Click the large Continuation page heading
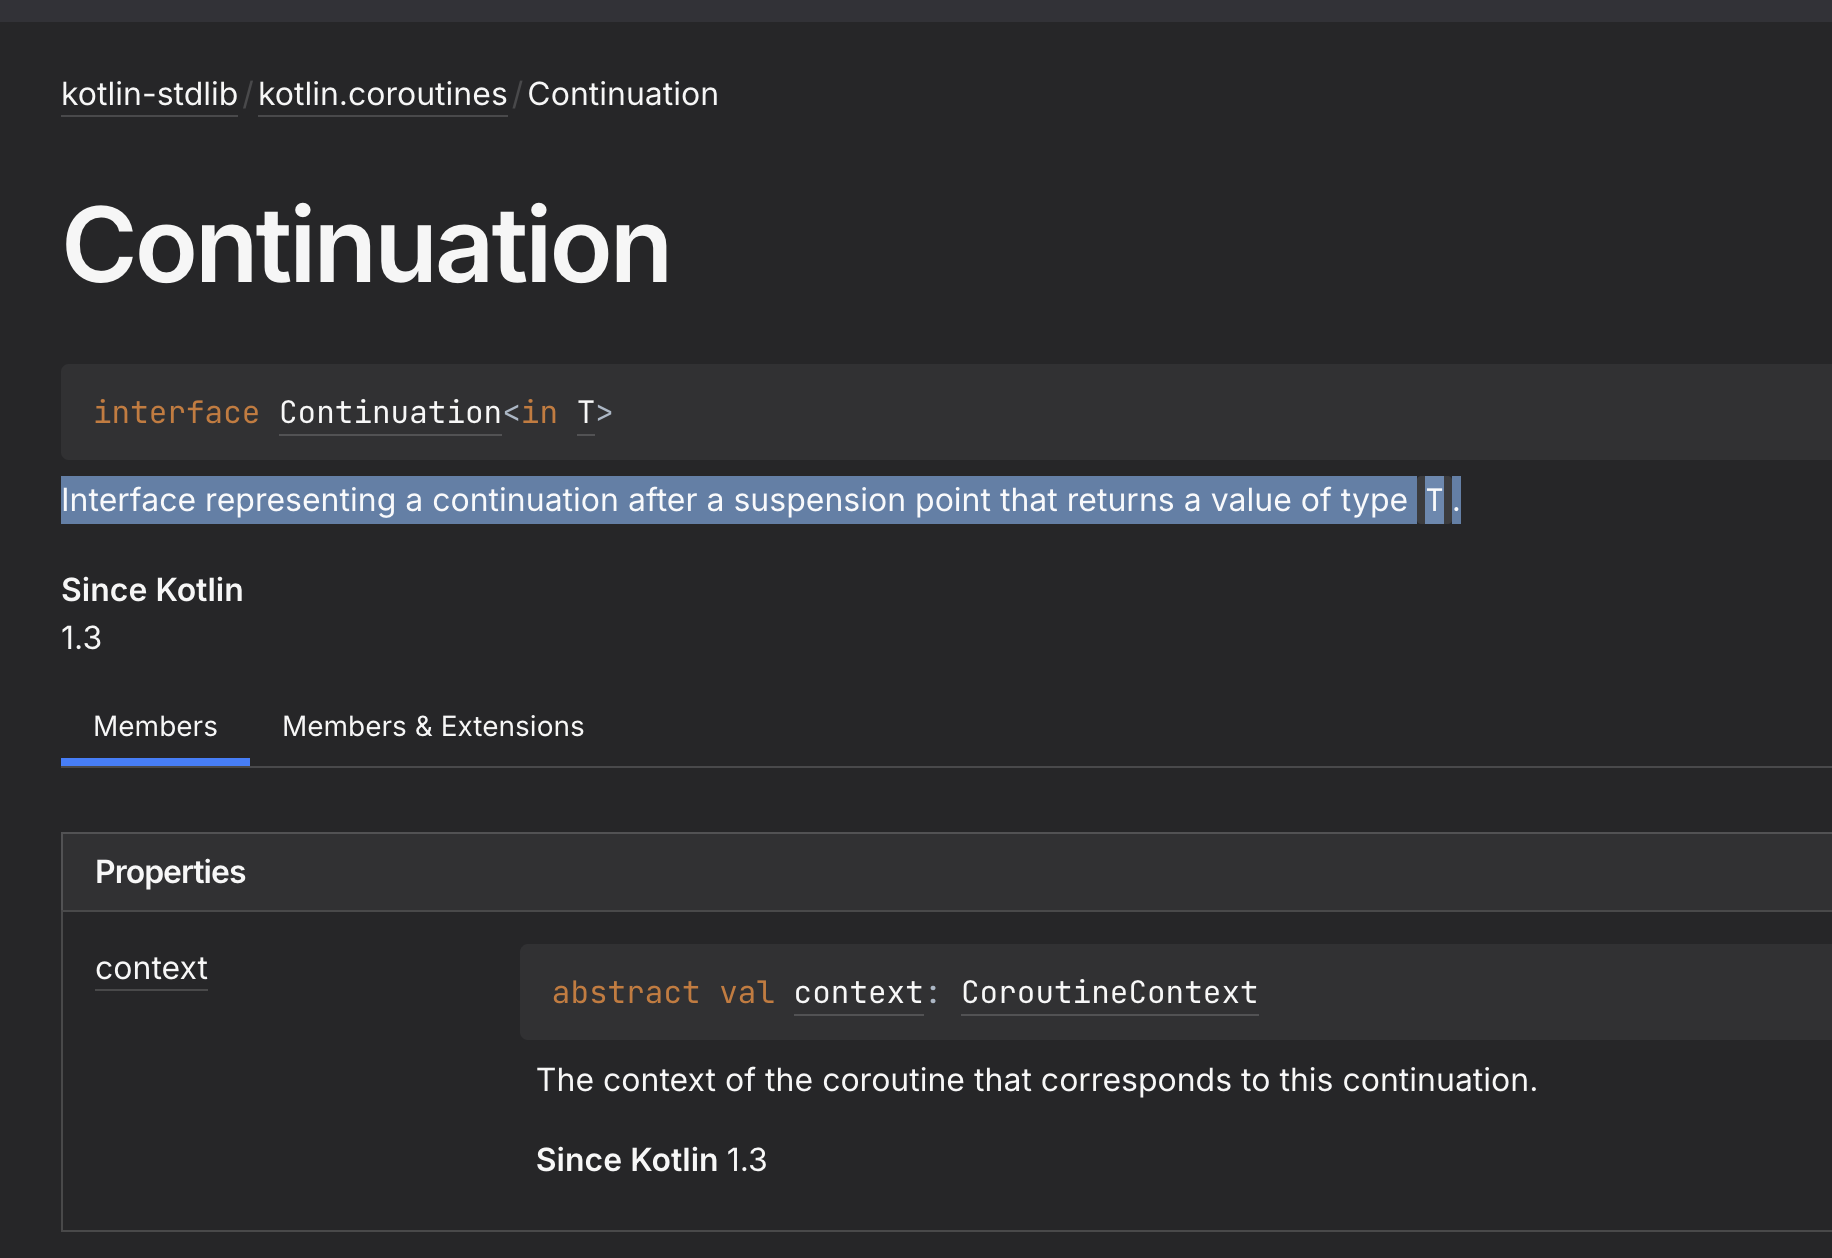The width and height of the screenshot is (1832, 1258). click(366, 246)
